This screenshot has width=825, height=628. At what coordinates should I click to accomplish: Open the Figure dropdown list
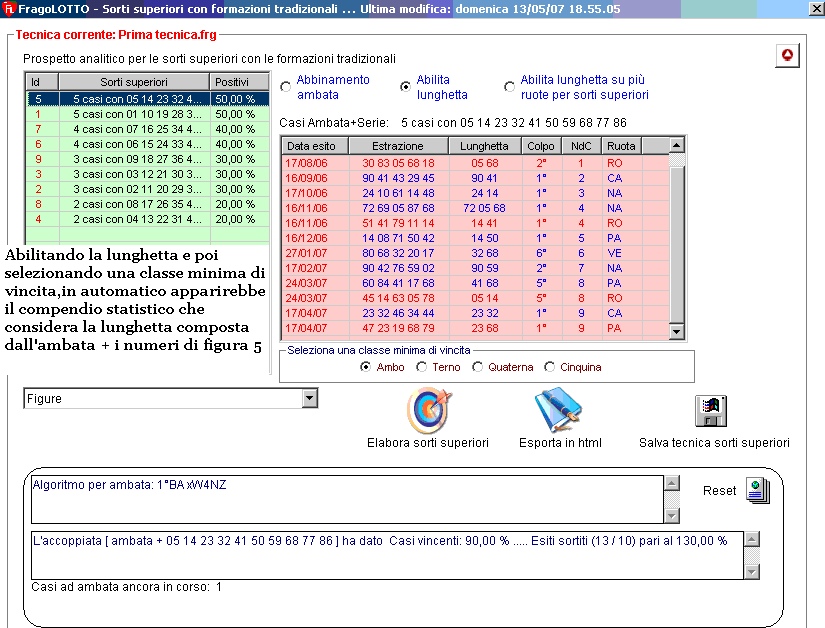(309, 399)
